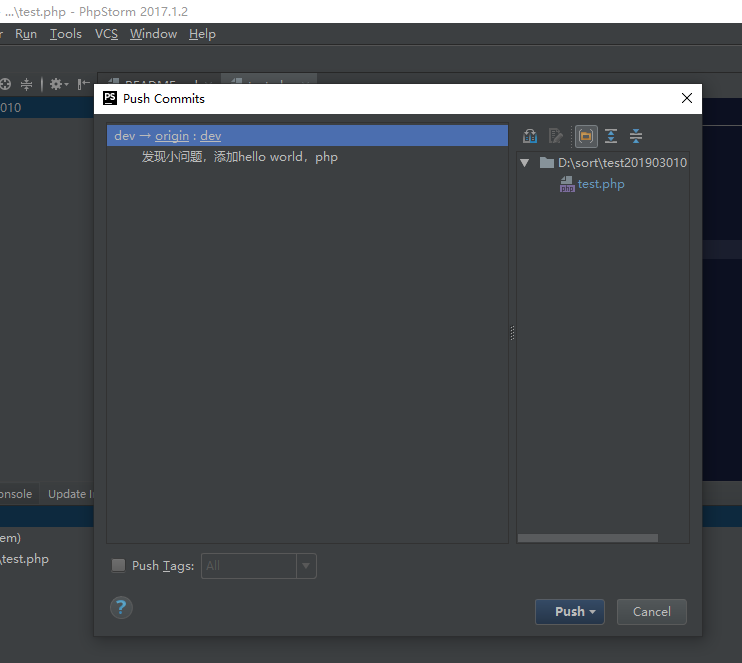The width and height of the screenshot is (742, 663).
Task: Click the dev target branch link
Action: click(211, 136)
